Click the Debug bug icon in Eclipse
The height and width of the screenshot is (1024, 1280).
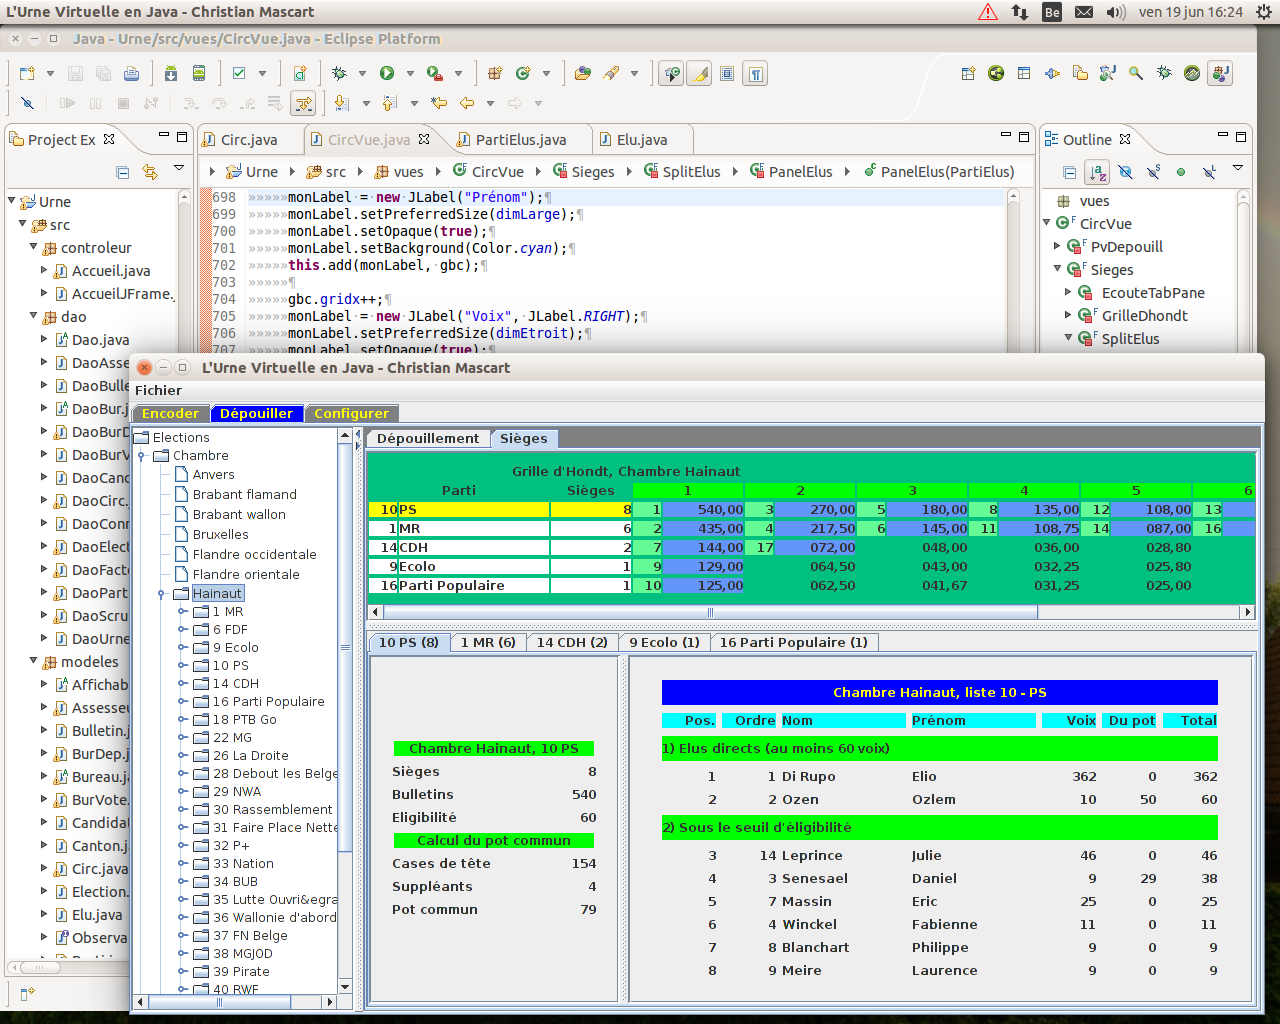click(339, 74)
